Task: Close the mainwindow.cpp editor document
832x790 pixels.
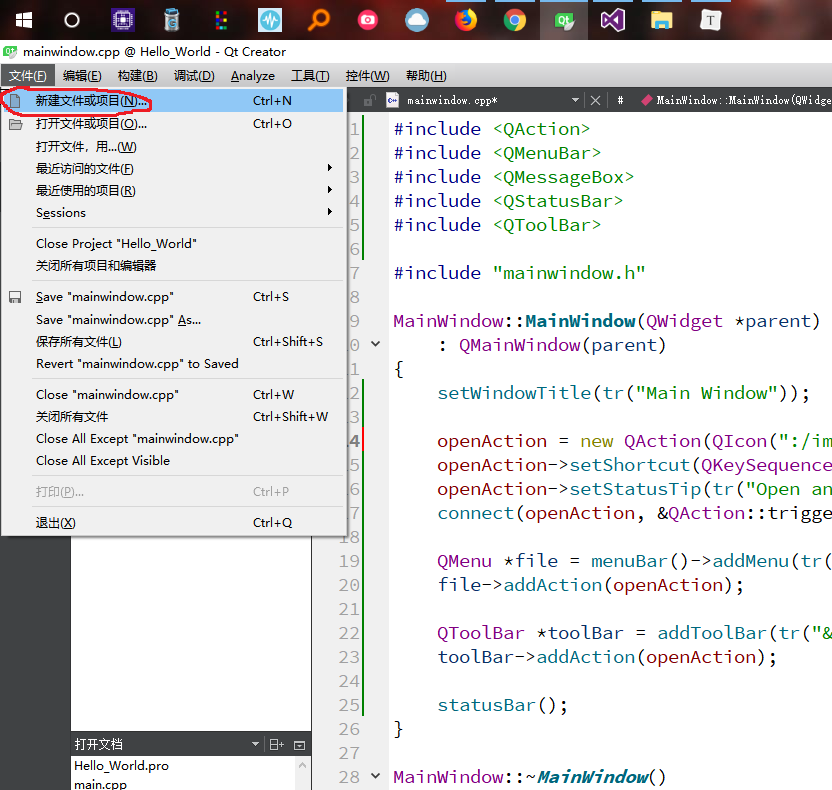Action: click(595, 100)
